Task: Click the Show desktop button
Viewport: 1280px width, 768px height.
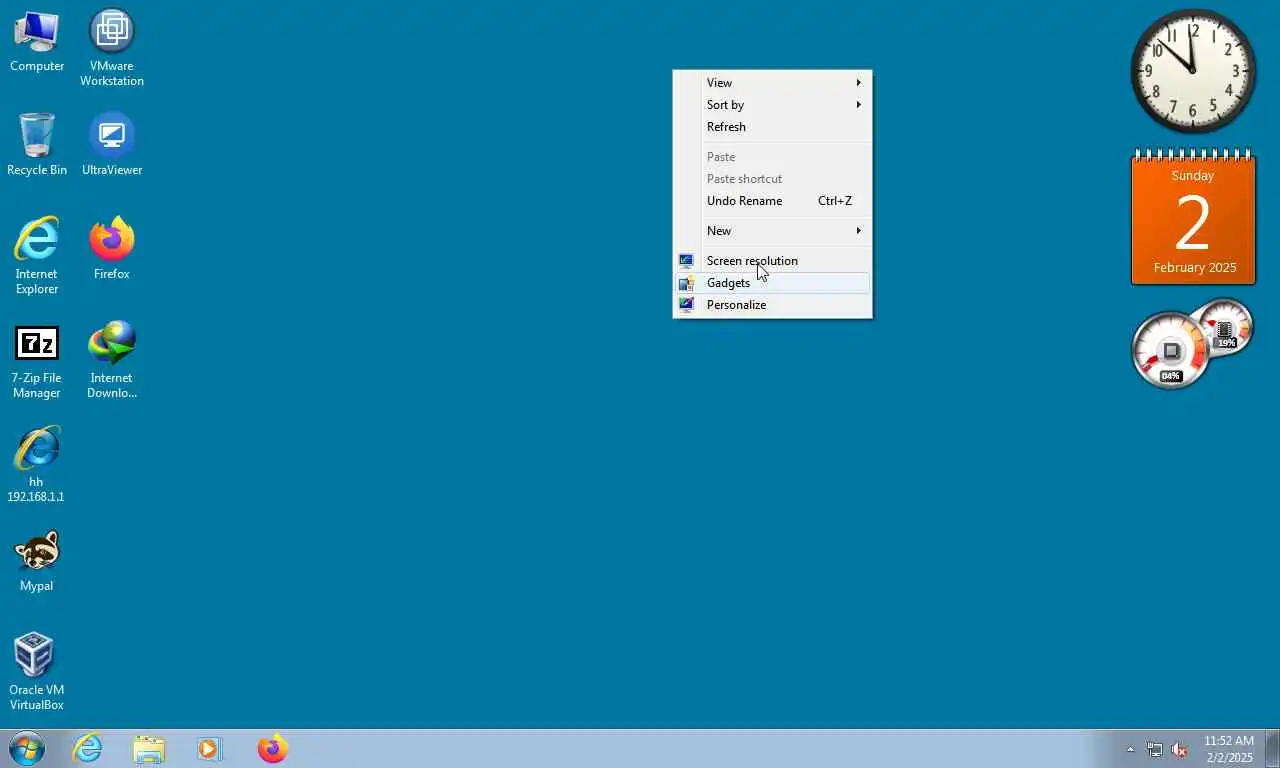Action: coord(1272,748)
